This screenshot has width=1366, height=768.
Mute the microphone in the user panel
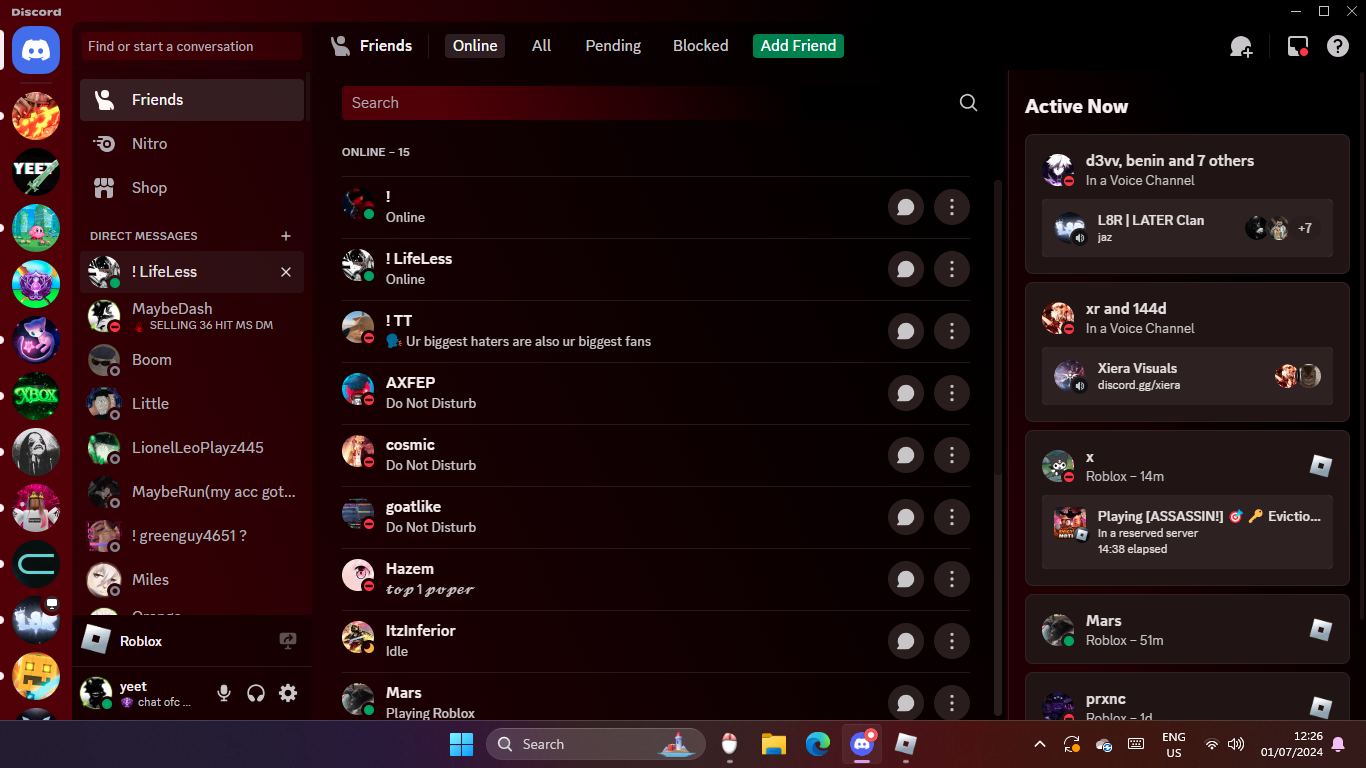(224, 693)
